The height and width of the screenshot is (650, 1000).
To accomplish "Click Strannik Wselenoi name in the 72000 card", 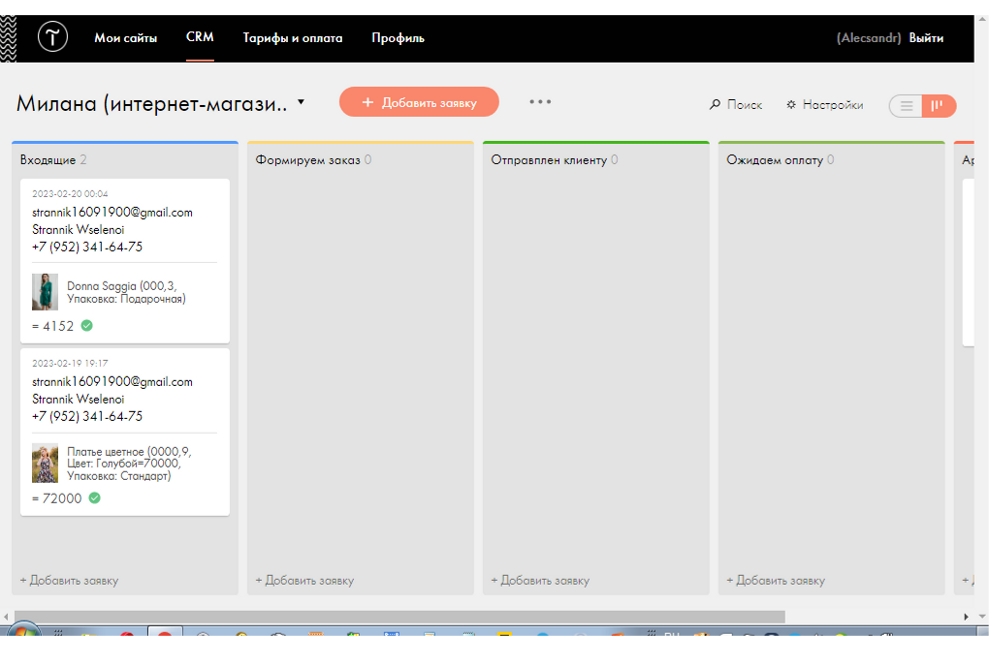I will click(78, 399).
